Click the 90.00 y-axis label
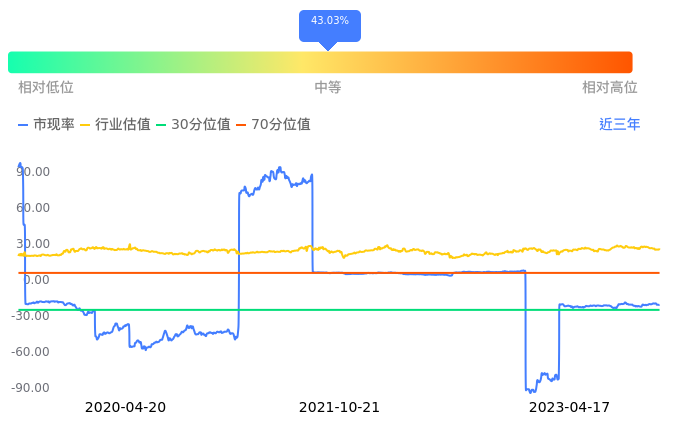 pyautogui.click(x=34, y=172)
